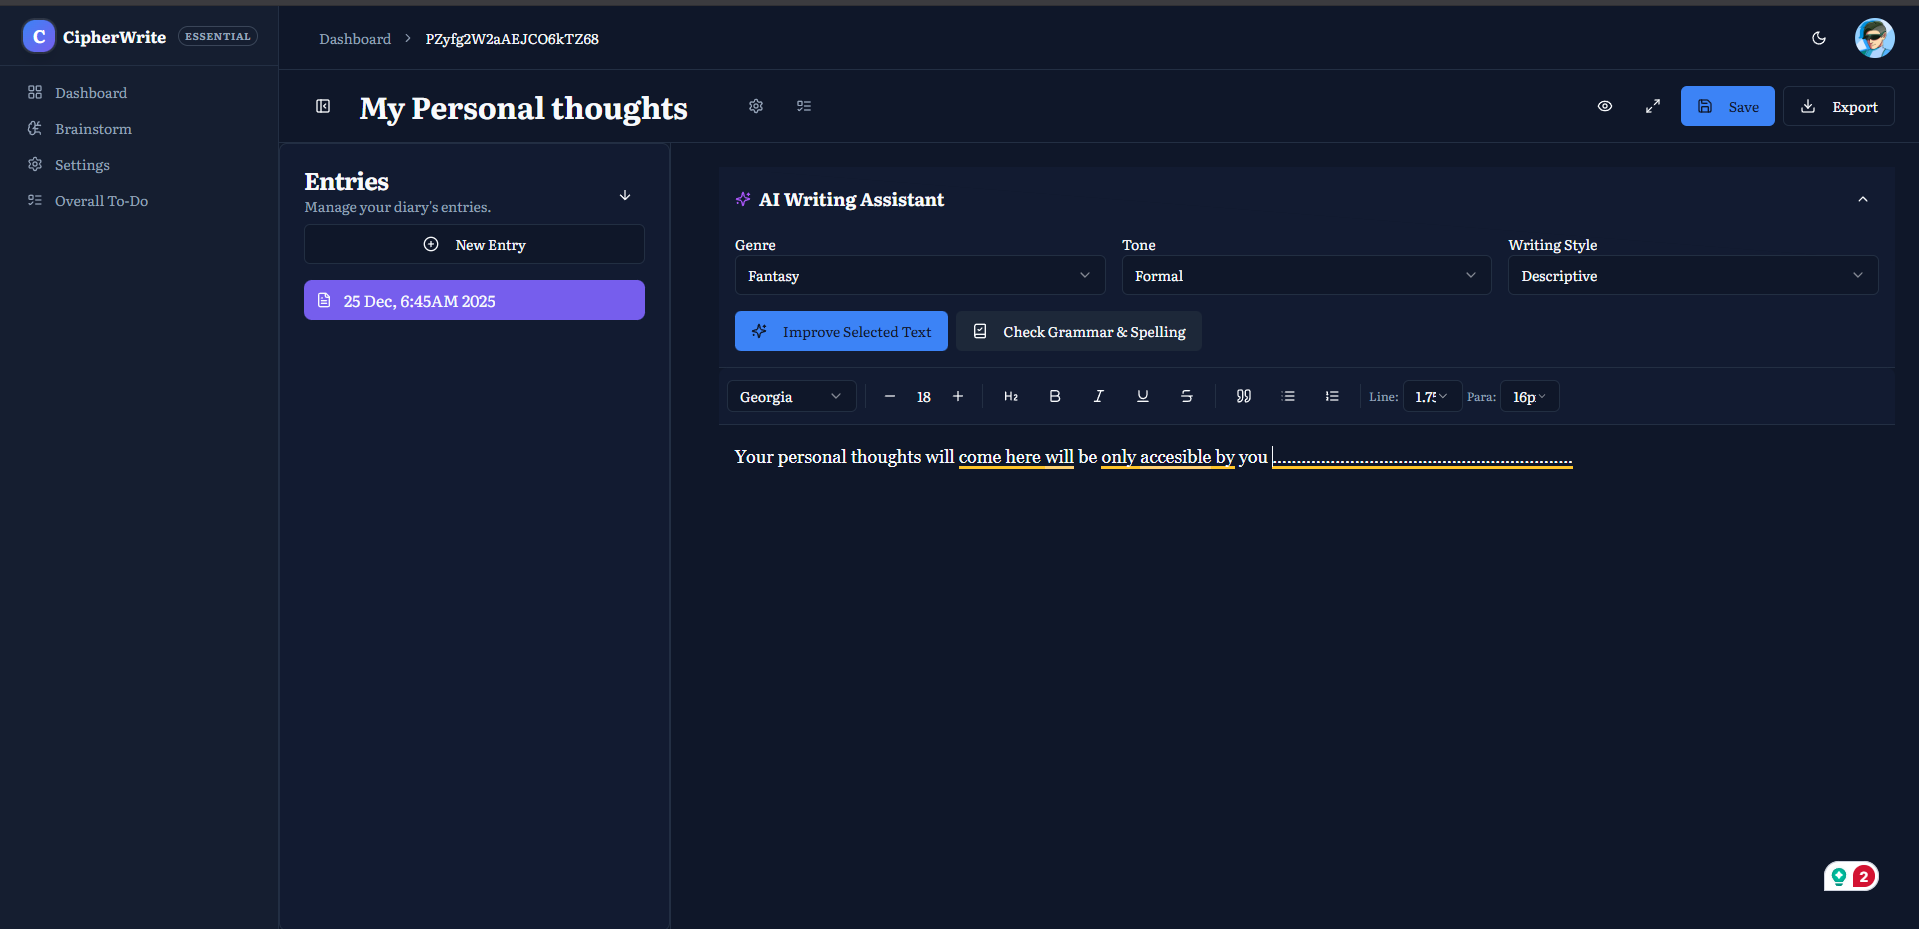The image size is (1919, 929).
Task: Click the Improve Selected Text button
Action: (841, 331)
